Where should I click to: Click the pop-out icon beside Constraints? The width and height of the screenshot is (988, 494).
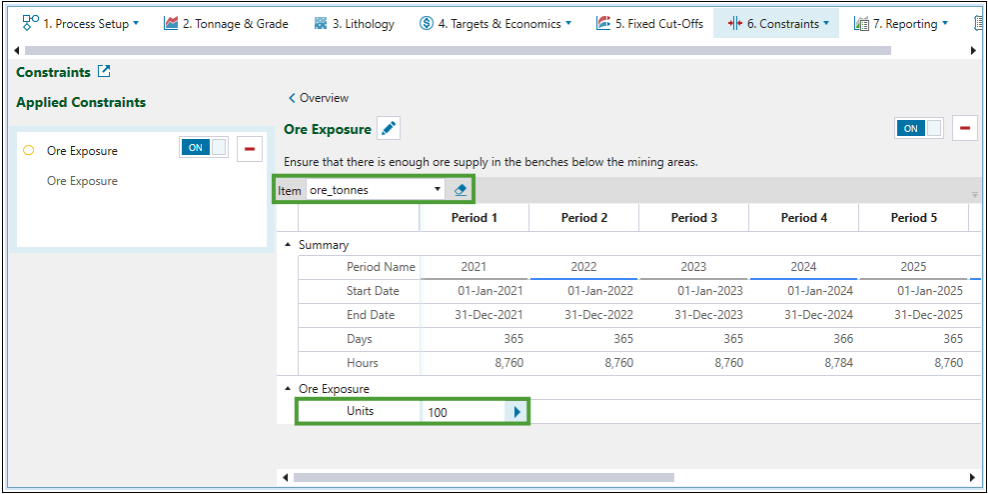click(x=104, y=71)
